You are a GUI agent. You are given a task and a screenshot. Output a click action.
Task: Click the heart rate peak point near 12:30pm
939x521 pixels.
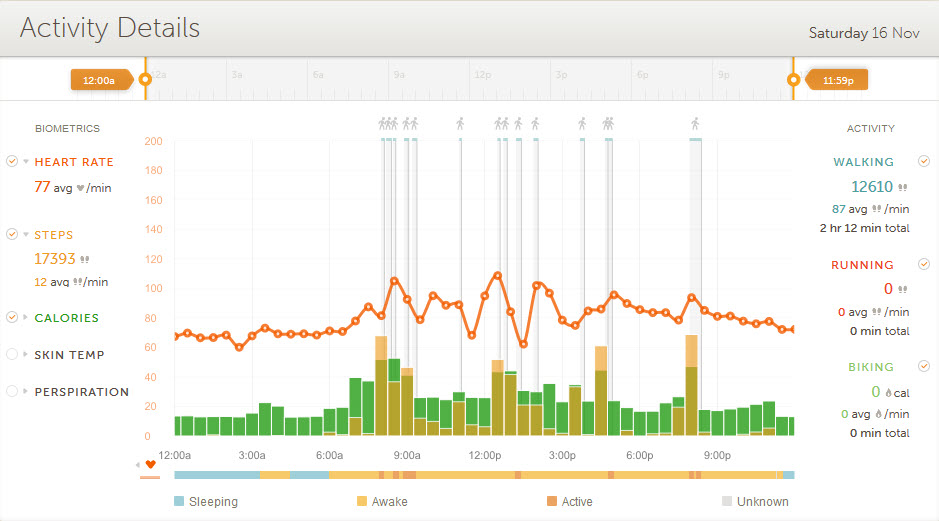497,275
